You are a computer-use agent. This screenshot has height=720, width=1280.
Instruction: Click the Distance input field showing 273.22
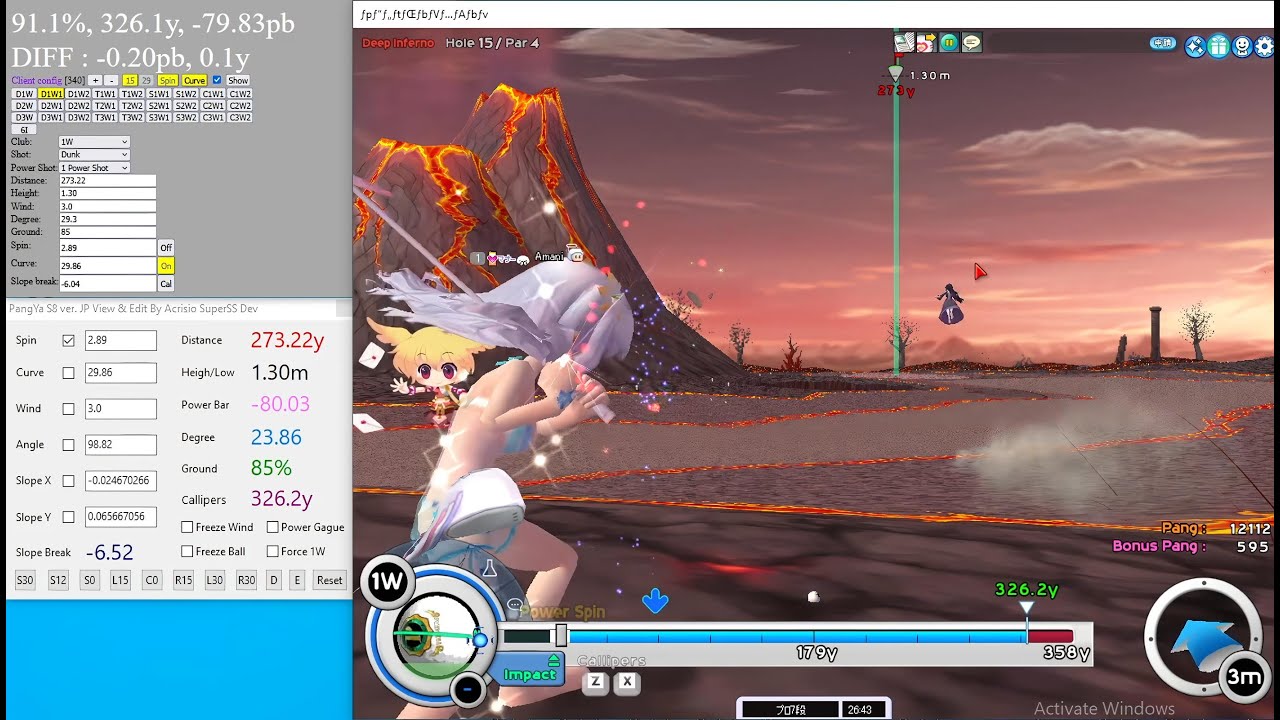(108, 181)
